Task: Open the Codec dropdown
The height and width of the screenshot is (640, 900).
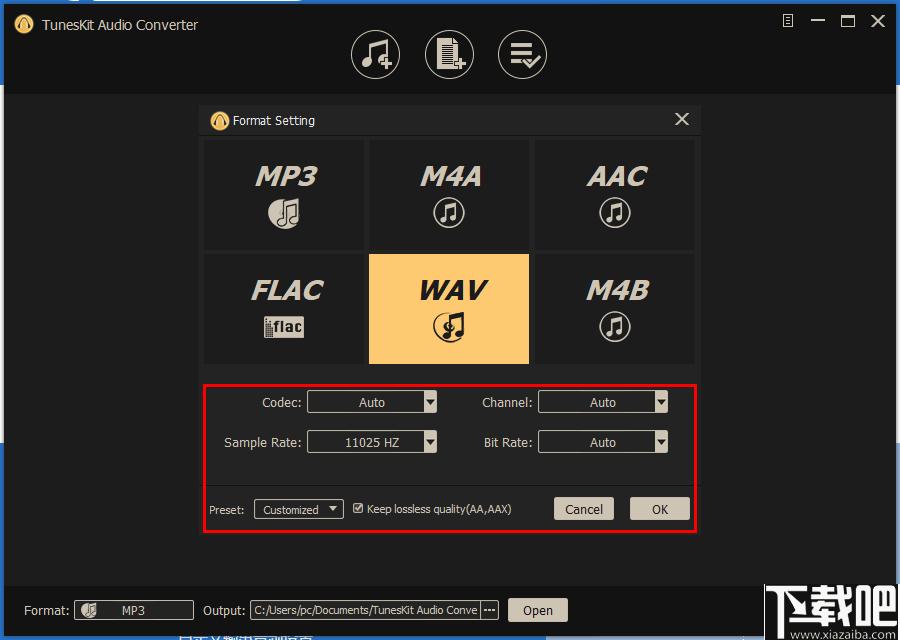Action: [x=372, y=402]
